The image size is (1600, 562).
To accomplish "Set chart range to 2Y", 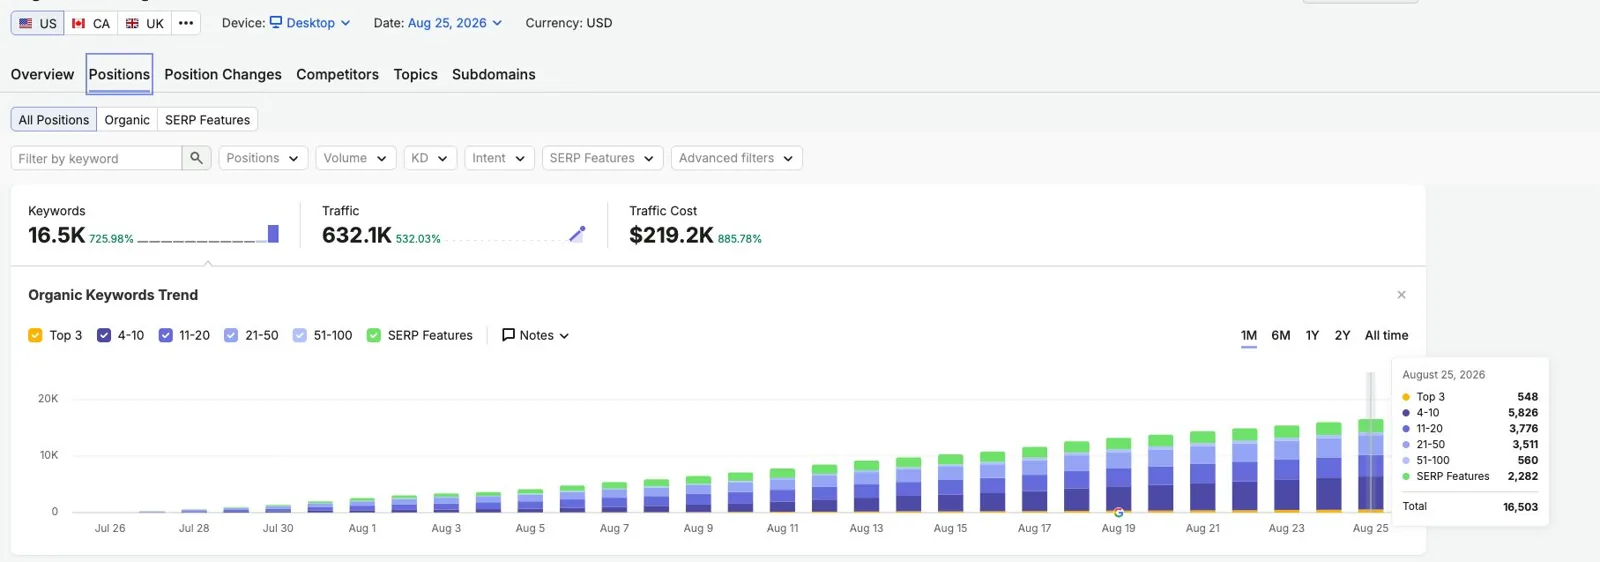I will click(x=1342, y=335).
